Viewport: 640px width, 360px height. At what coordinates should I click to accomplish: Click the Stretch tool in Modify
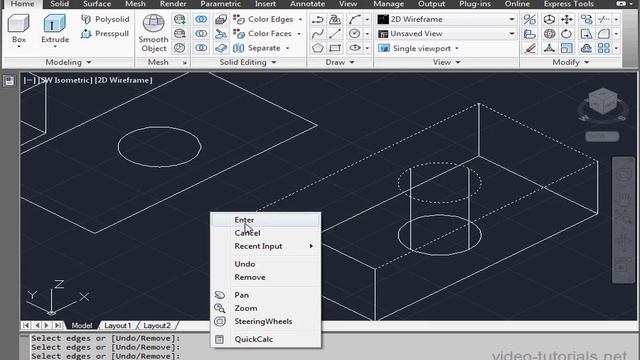[586, 33]
